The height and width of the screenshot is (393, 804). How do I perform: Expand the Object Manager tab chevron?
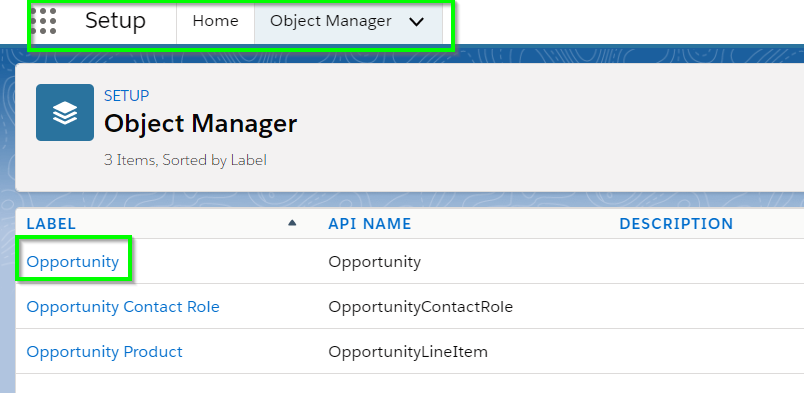click(417, 22)
